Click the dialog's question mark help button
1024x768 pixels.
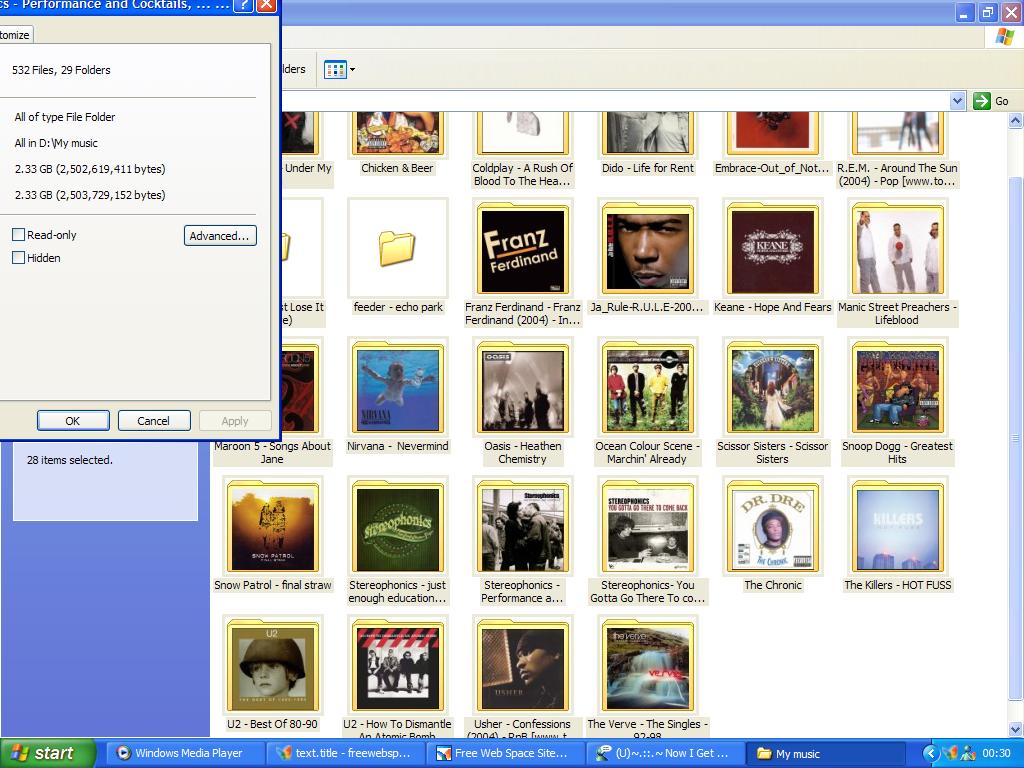point(243,5)
